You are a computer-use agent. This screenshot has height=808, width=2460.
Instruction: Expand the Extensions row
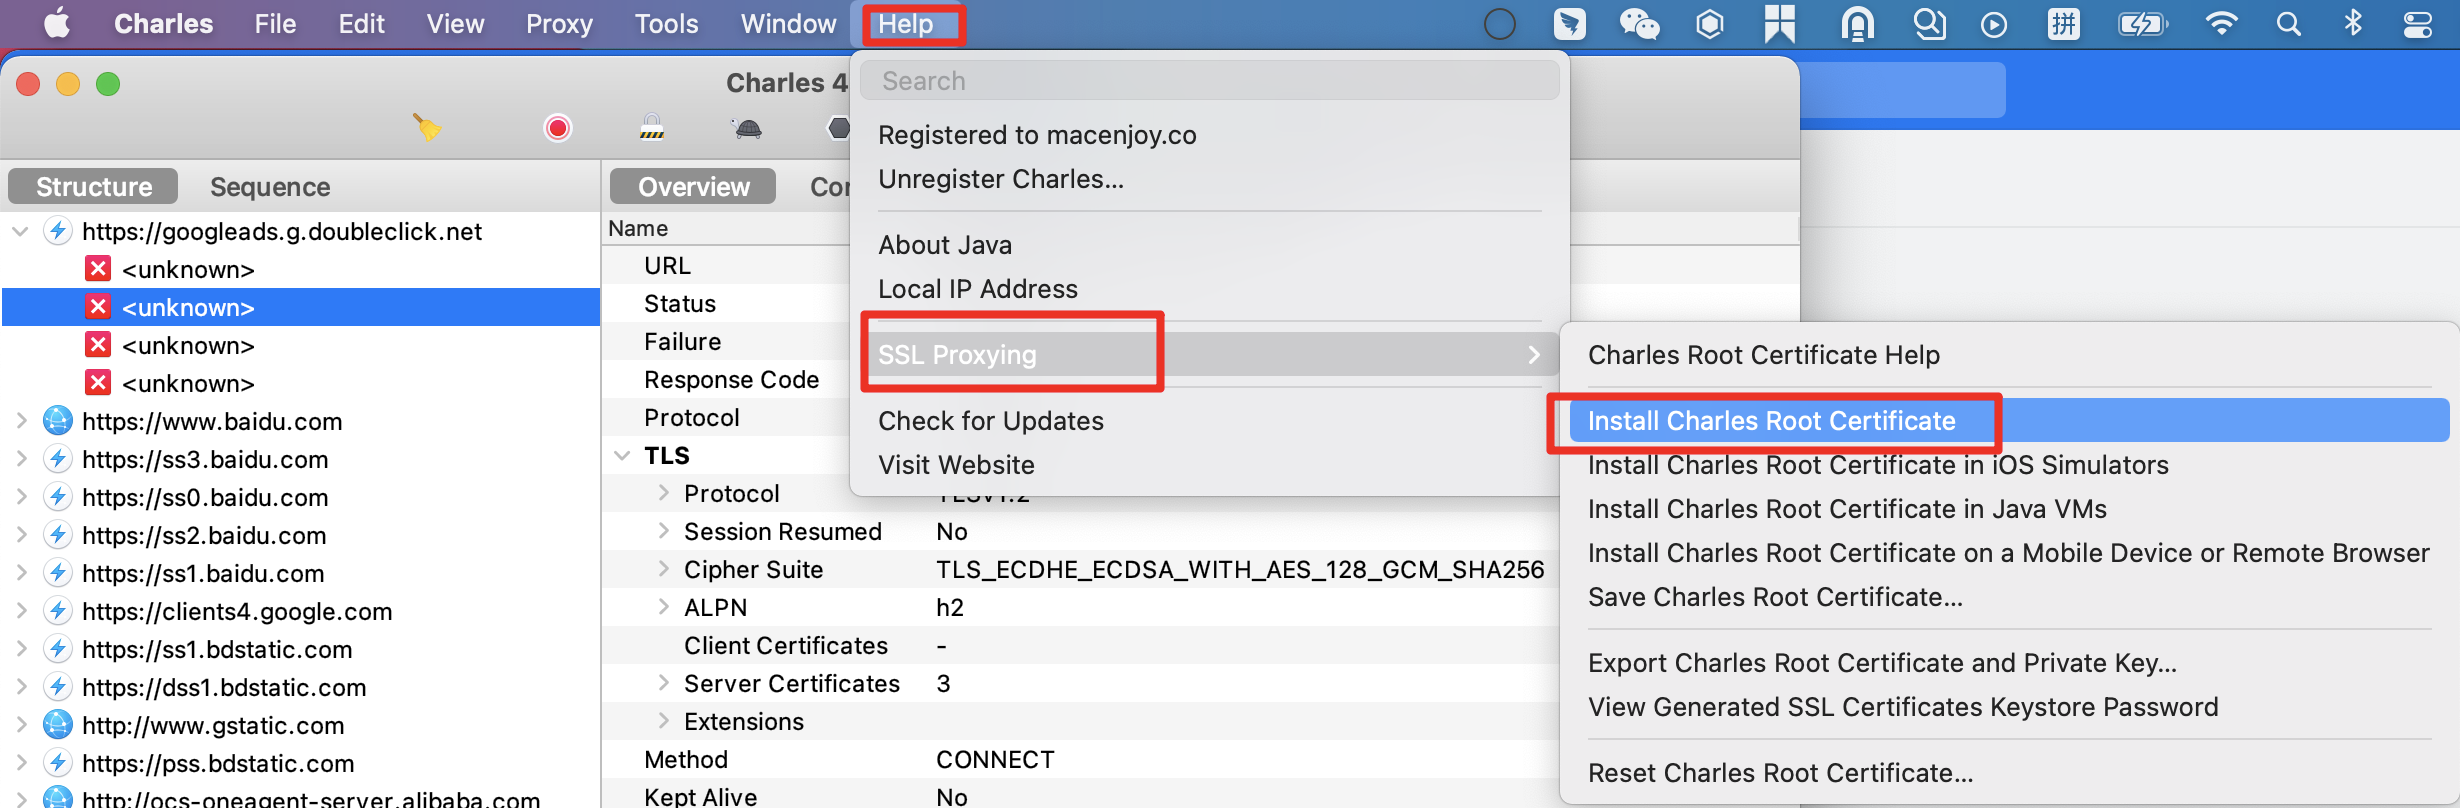click(663, 721)
